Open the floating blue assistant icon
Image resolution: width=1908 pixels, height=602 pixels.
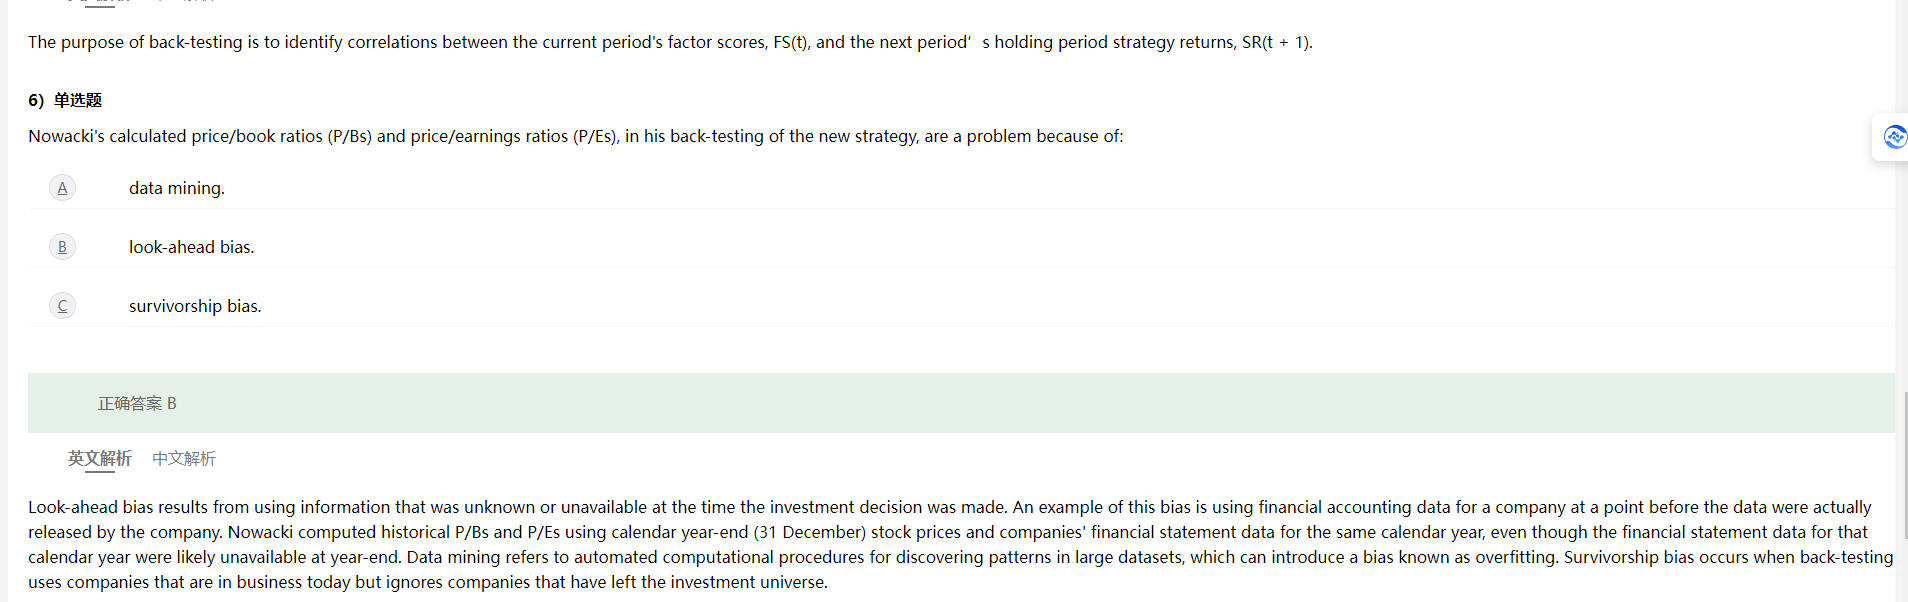[1893, 137]
